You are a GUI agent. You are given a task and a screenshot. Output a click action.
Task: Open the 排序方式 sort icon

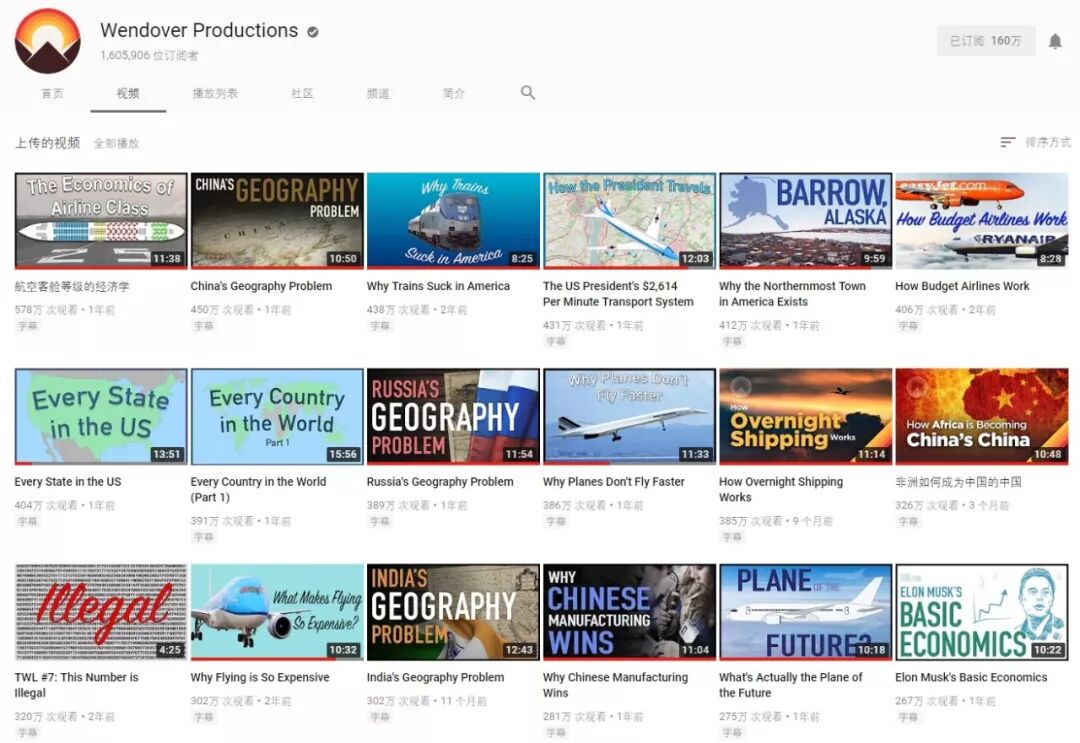(x=1006, y=141)
